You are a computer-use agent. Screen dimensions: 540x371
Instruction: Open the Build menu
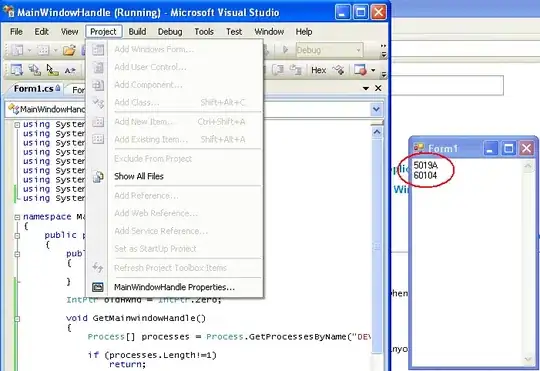pyautogui.click(x=137, y=32)
